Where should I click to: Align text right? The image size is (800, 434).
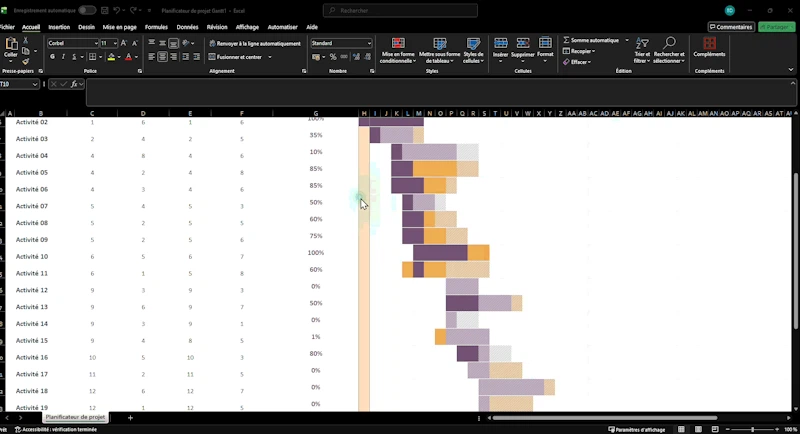point(173,57)
